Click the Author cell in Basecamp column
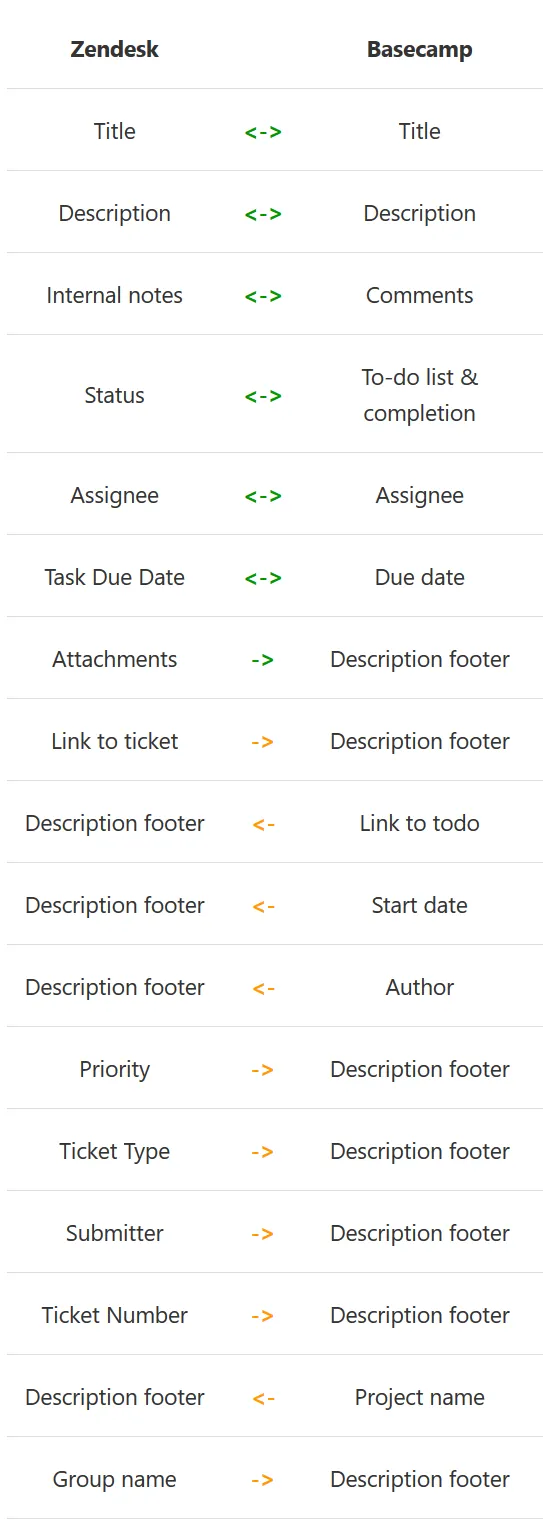The height and width of the screenshot is (1535, 543). [420, 987]
